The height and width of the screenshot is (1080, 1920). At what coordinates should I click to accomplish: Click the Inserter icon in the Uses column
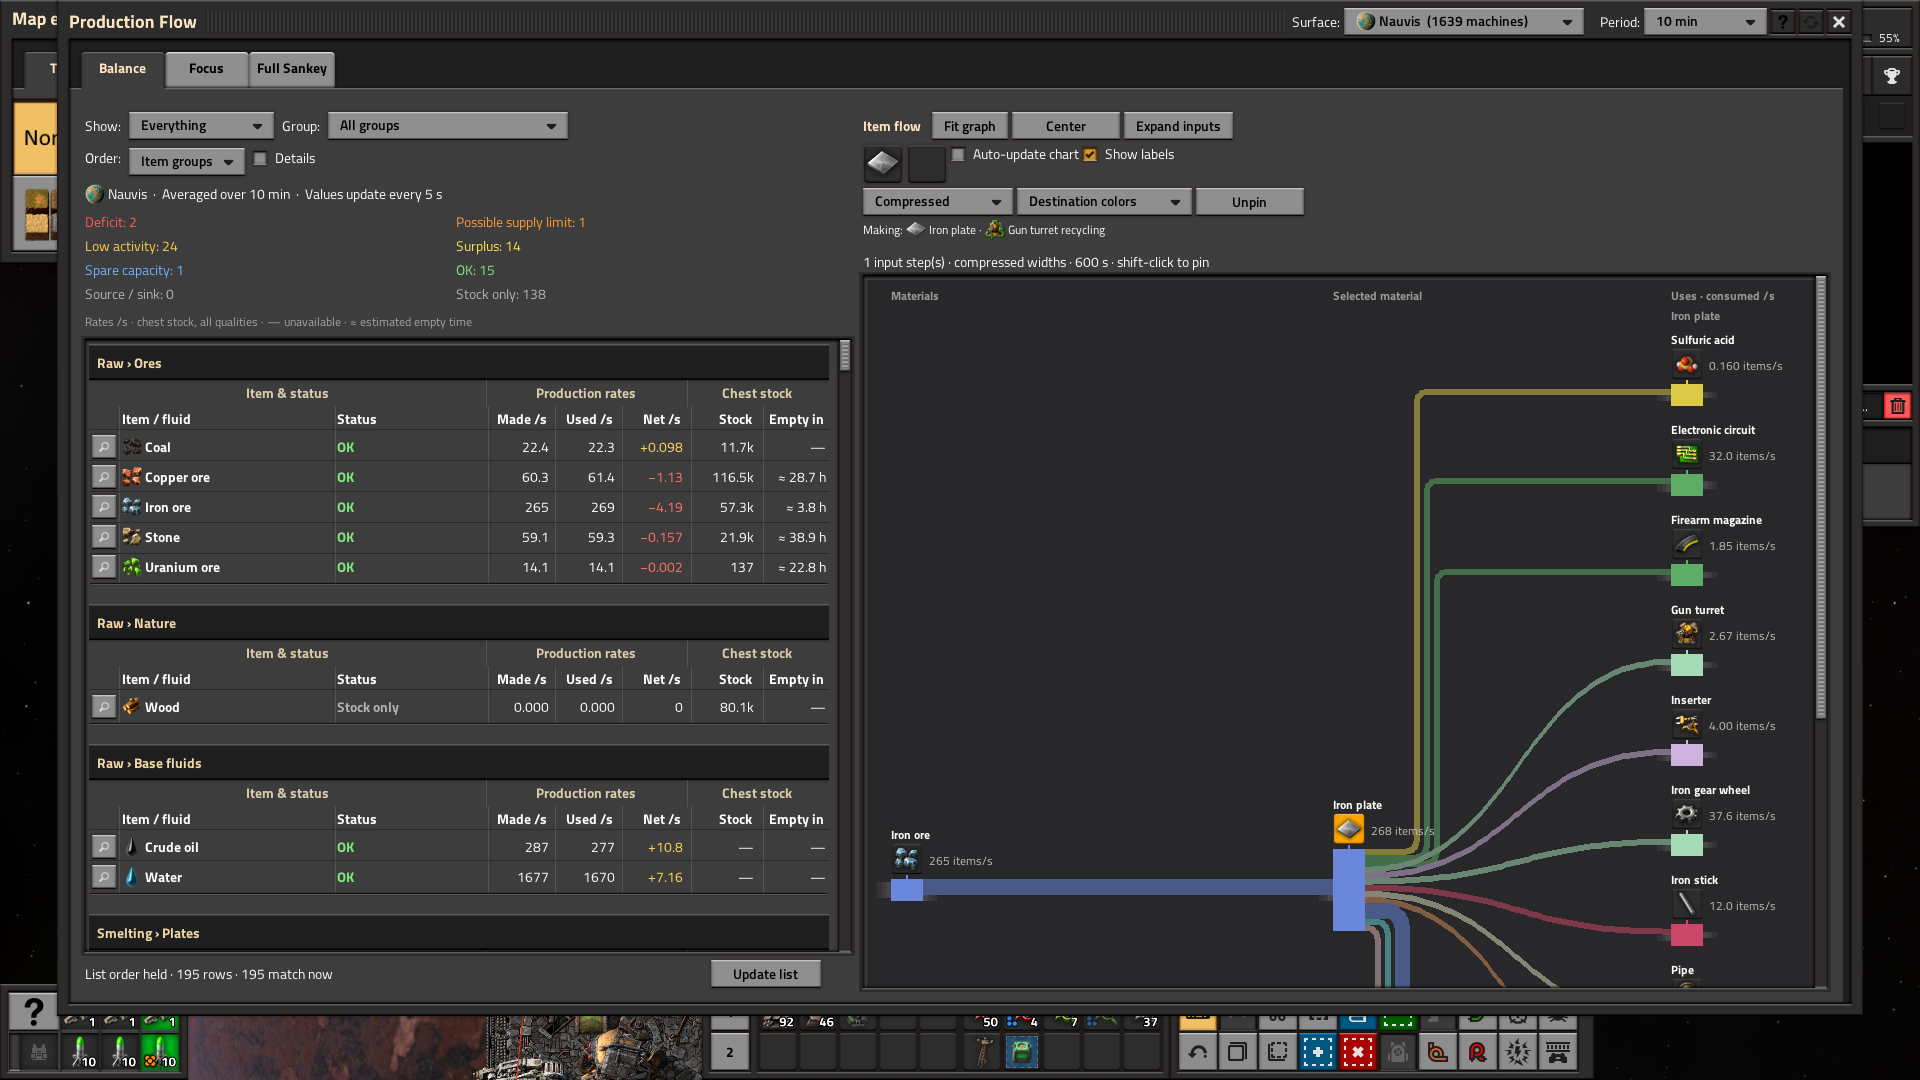click(1687, 725)
